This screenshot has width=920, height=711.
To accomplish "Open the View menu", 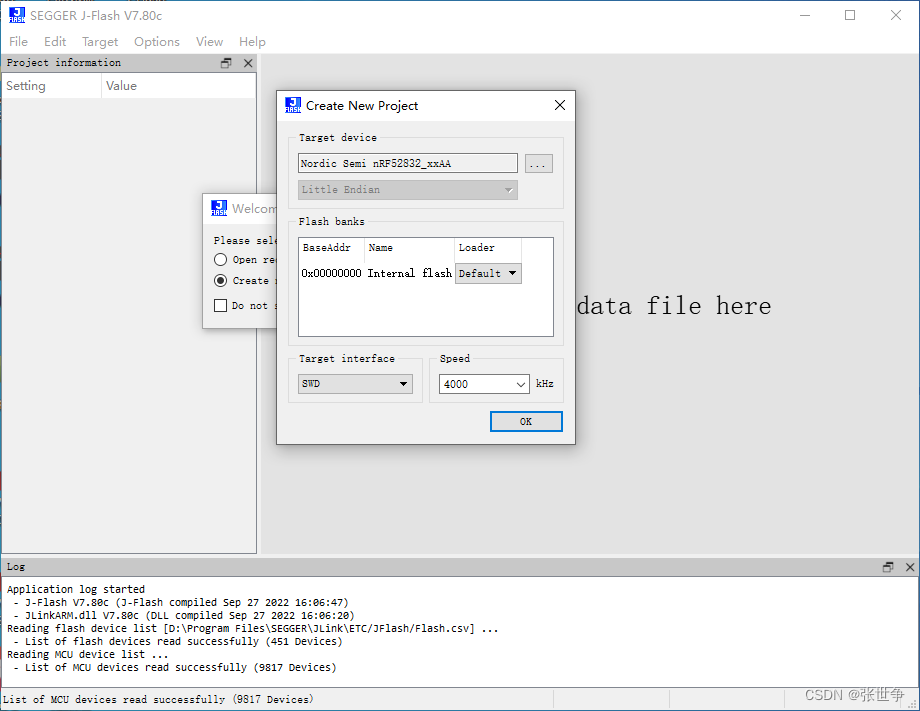I will (209, 42).
